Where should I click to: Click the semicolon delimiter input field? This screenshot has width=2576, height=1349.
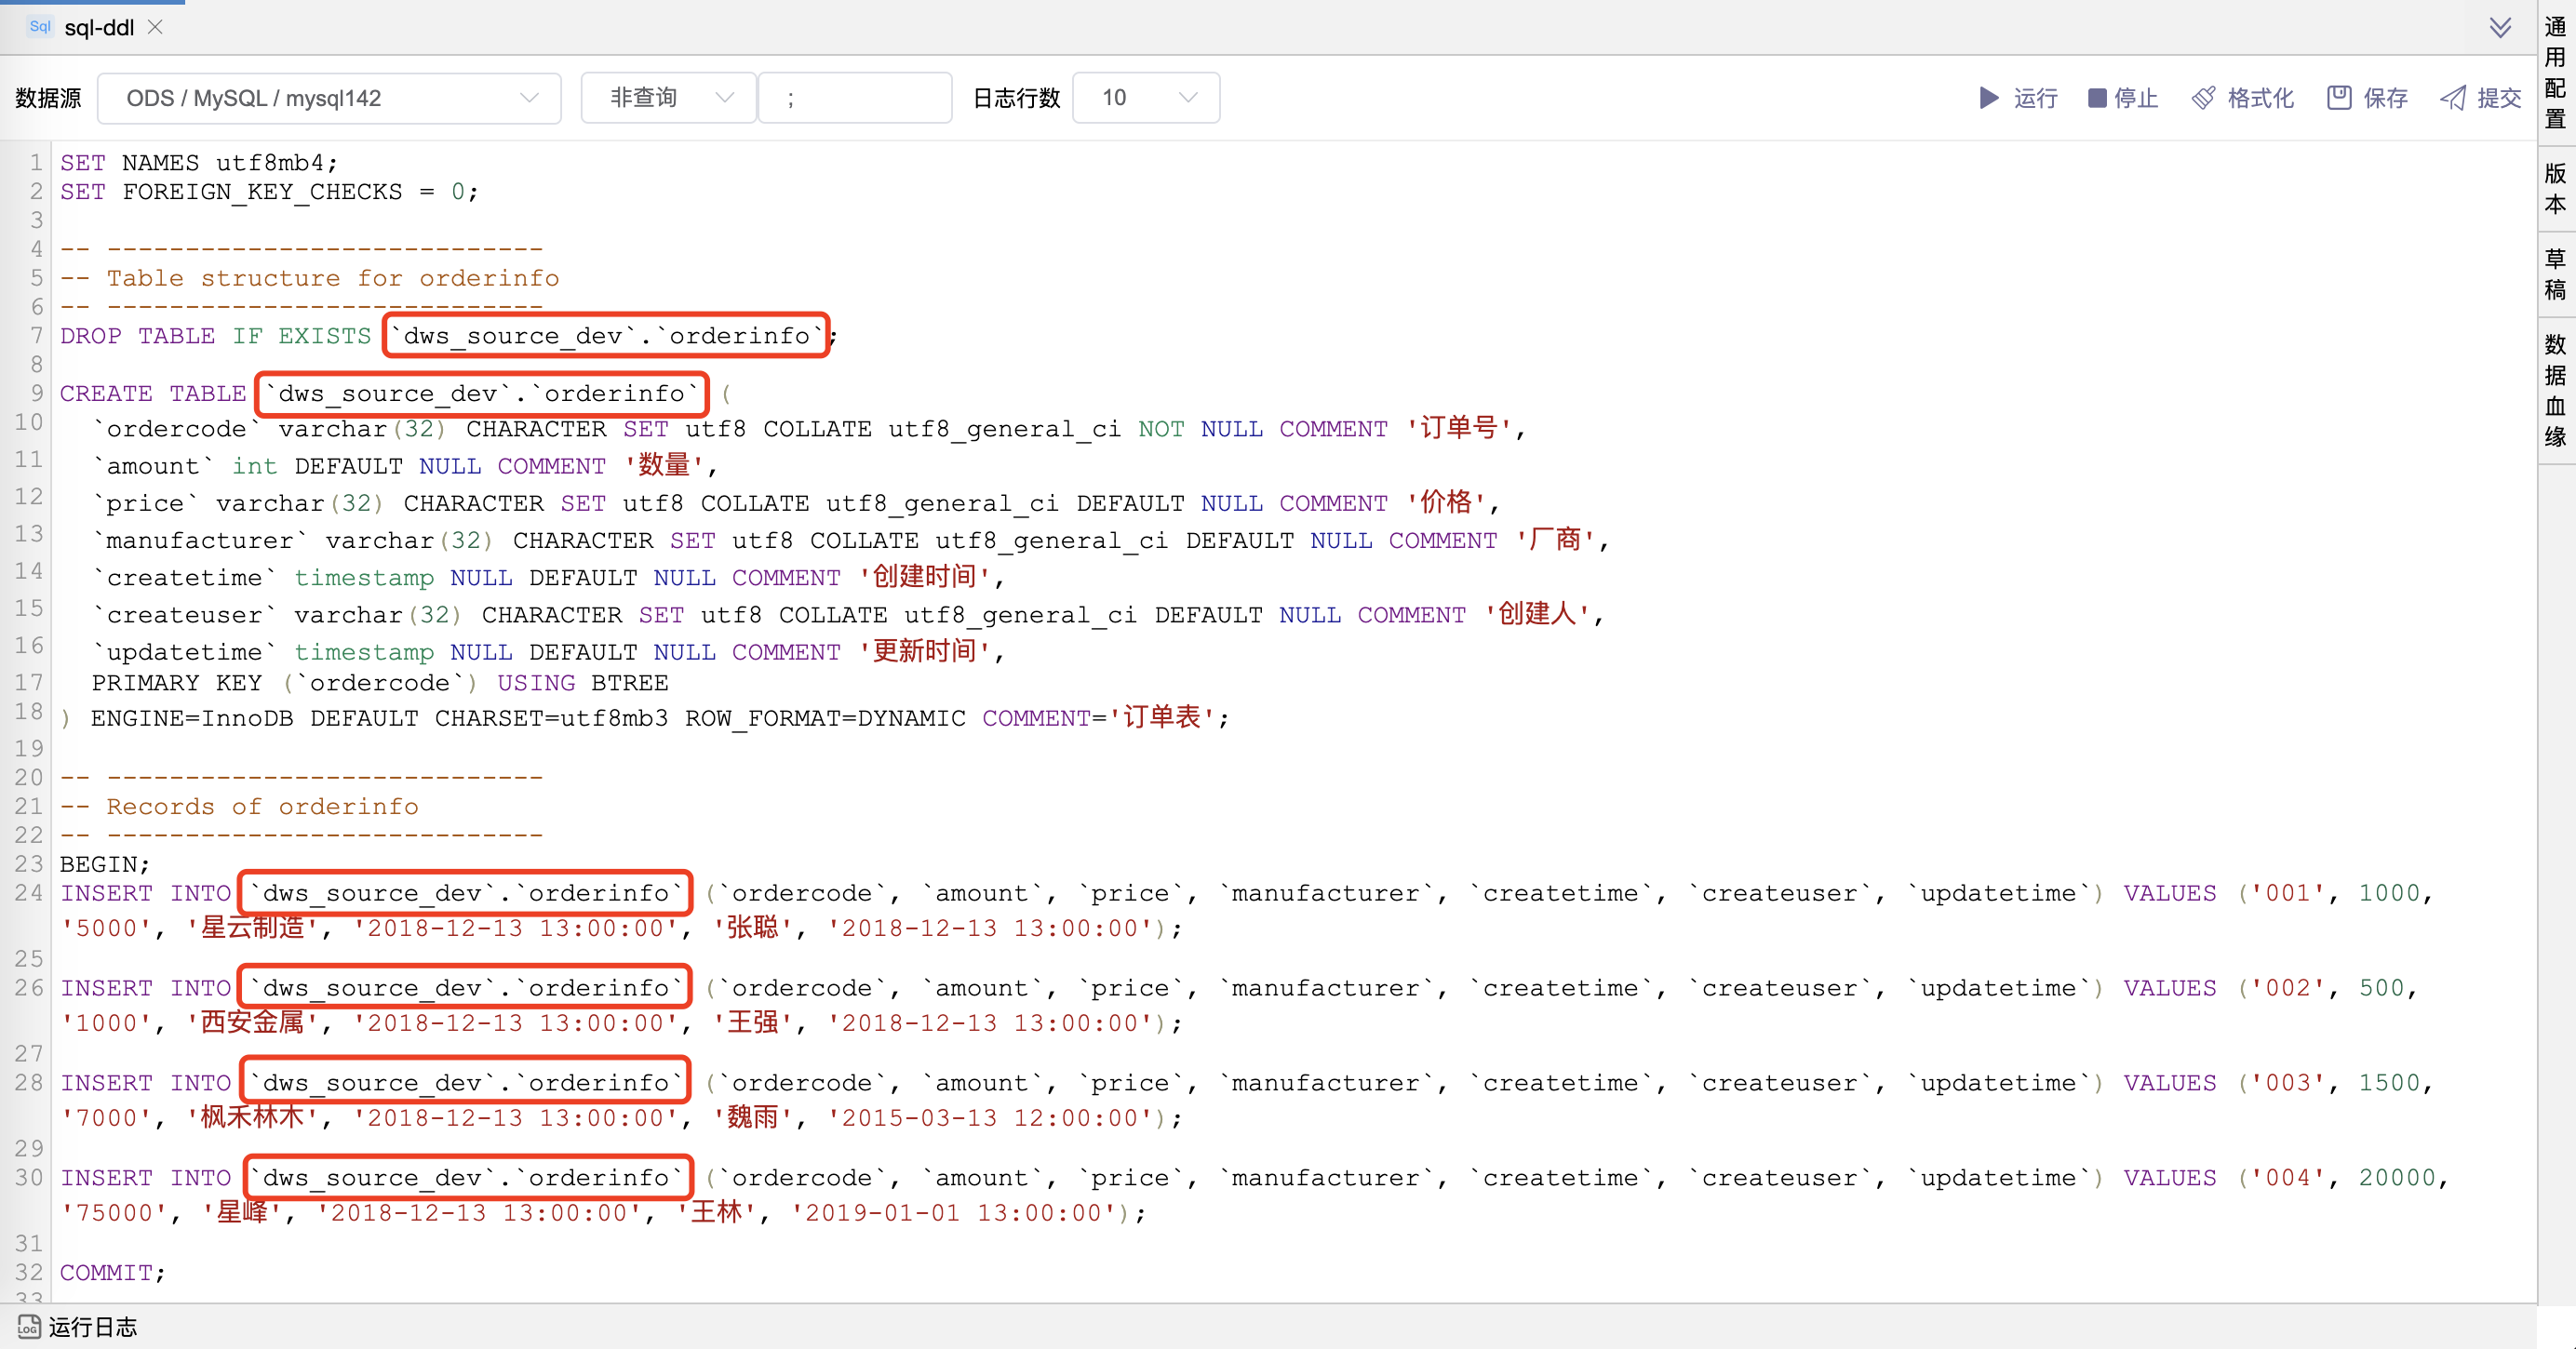pyautogui.click(x=855, y=98)
